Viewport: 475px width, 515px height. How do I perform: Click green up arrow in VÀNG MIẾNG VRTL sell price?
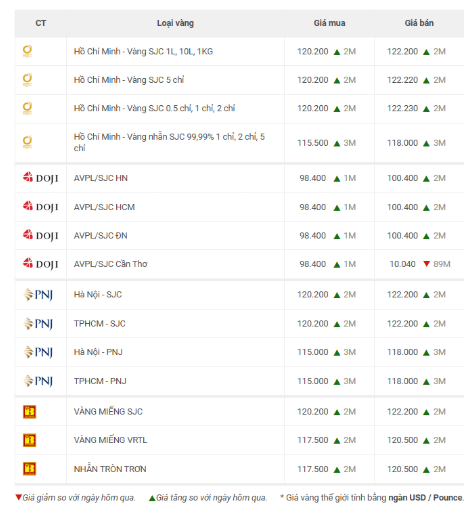426,441
